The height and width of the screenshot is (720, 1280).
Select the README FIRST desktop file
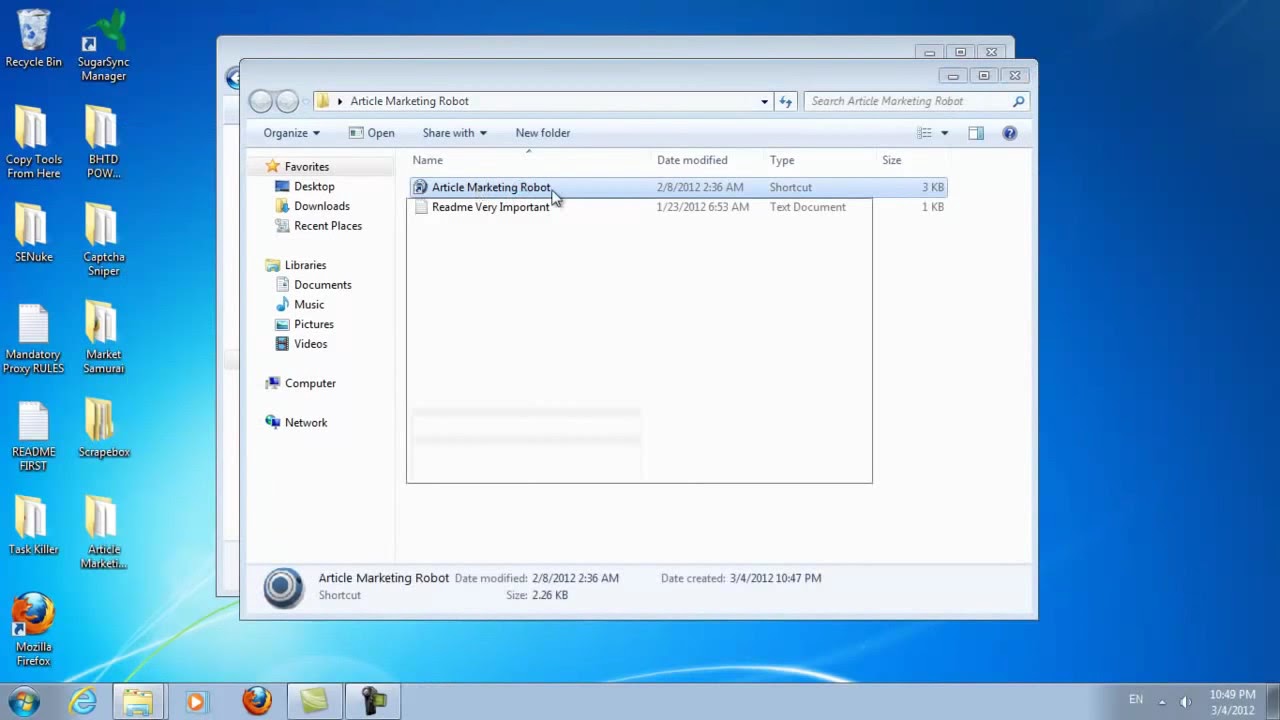[x=33, y=436]
